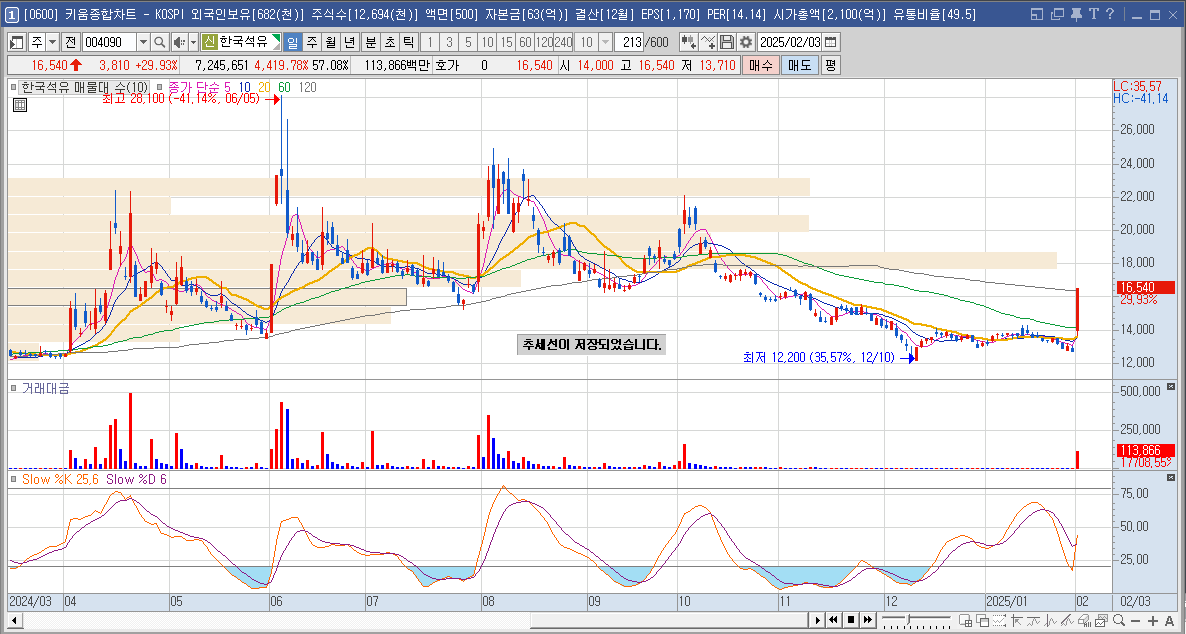Select the 분 minute period toggle
The width and height of the screenshot is (1186, 634).
pos(371,42)
